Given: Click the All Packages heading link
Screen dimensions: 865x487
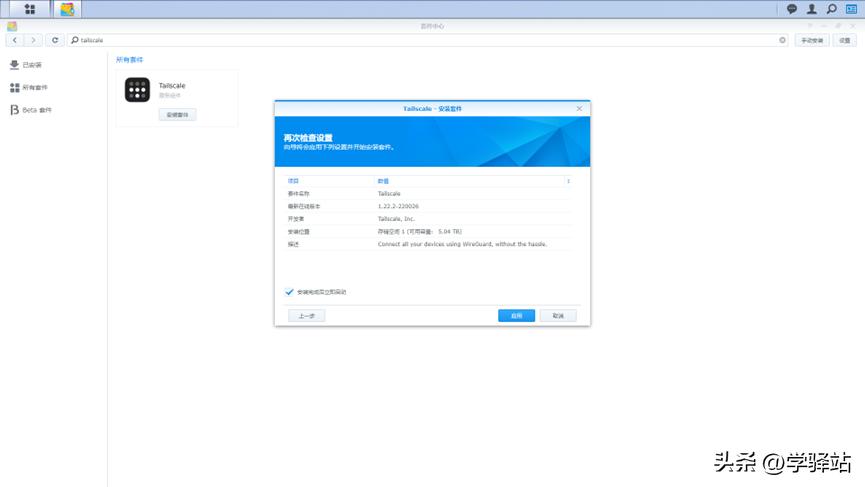Looking at the screenshot, I should pos(129,60).
